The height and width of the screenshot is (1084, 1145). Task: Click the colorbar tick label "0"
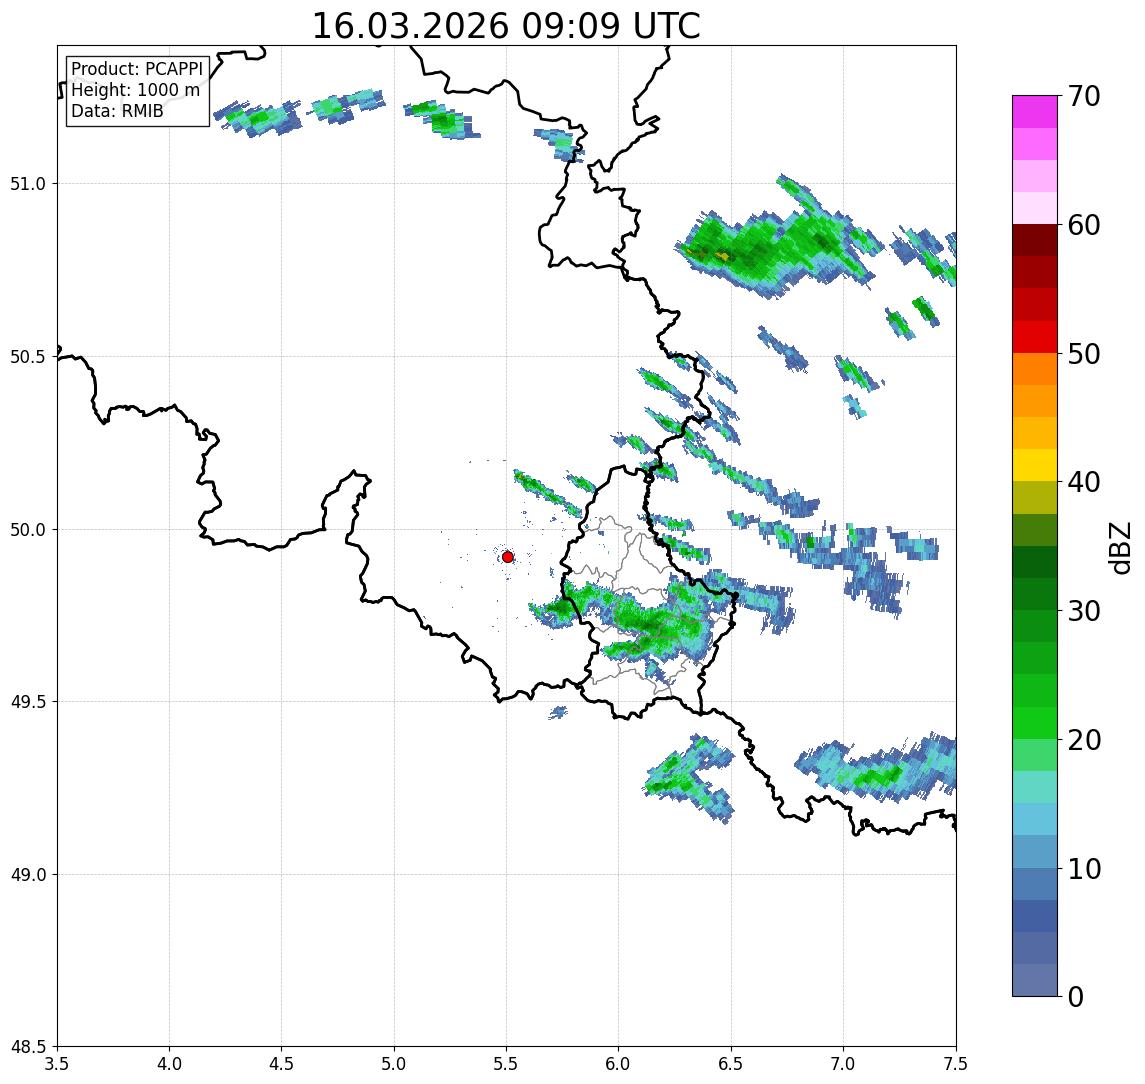(x=1076, y=996)
